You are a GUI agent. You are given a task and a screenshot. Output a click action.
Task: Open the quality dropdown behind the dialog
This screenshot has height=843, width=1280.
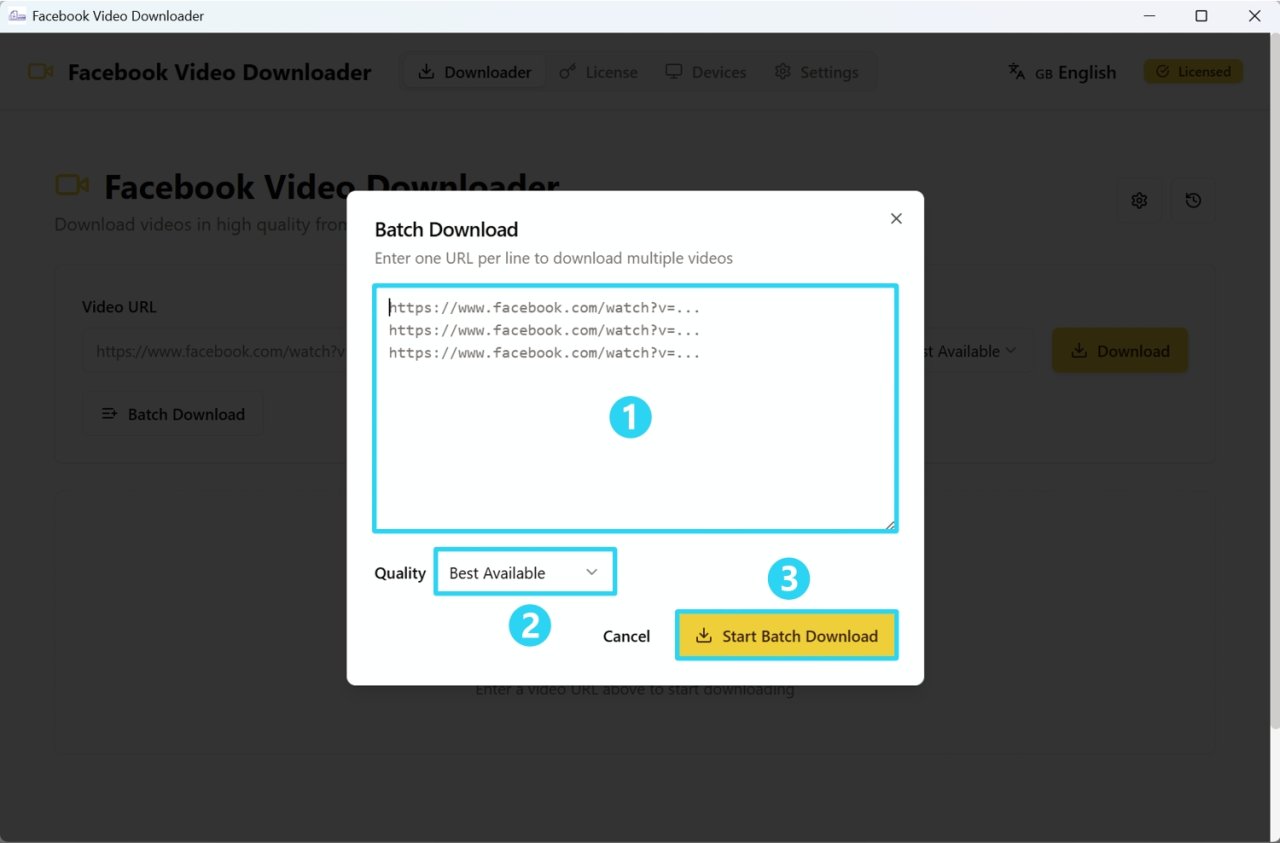click(x=975, y=351)
